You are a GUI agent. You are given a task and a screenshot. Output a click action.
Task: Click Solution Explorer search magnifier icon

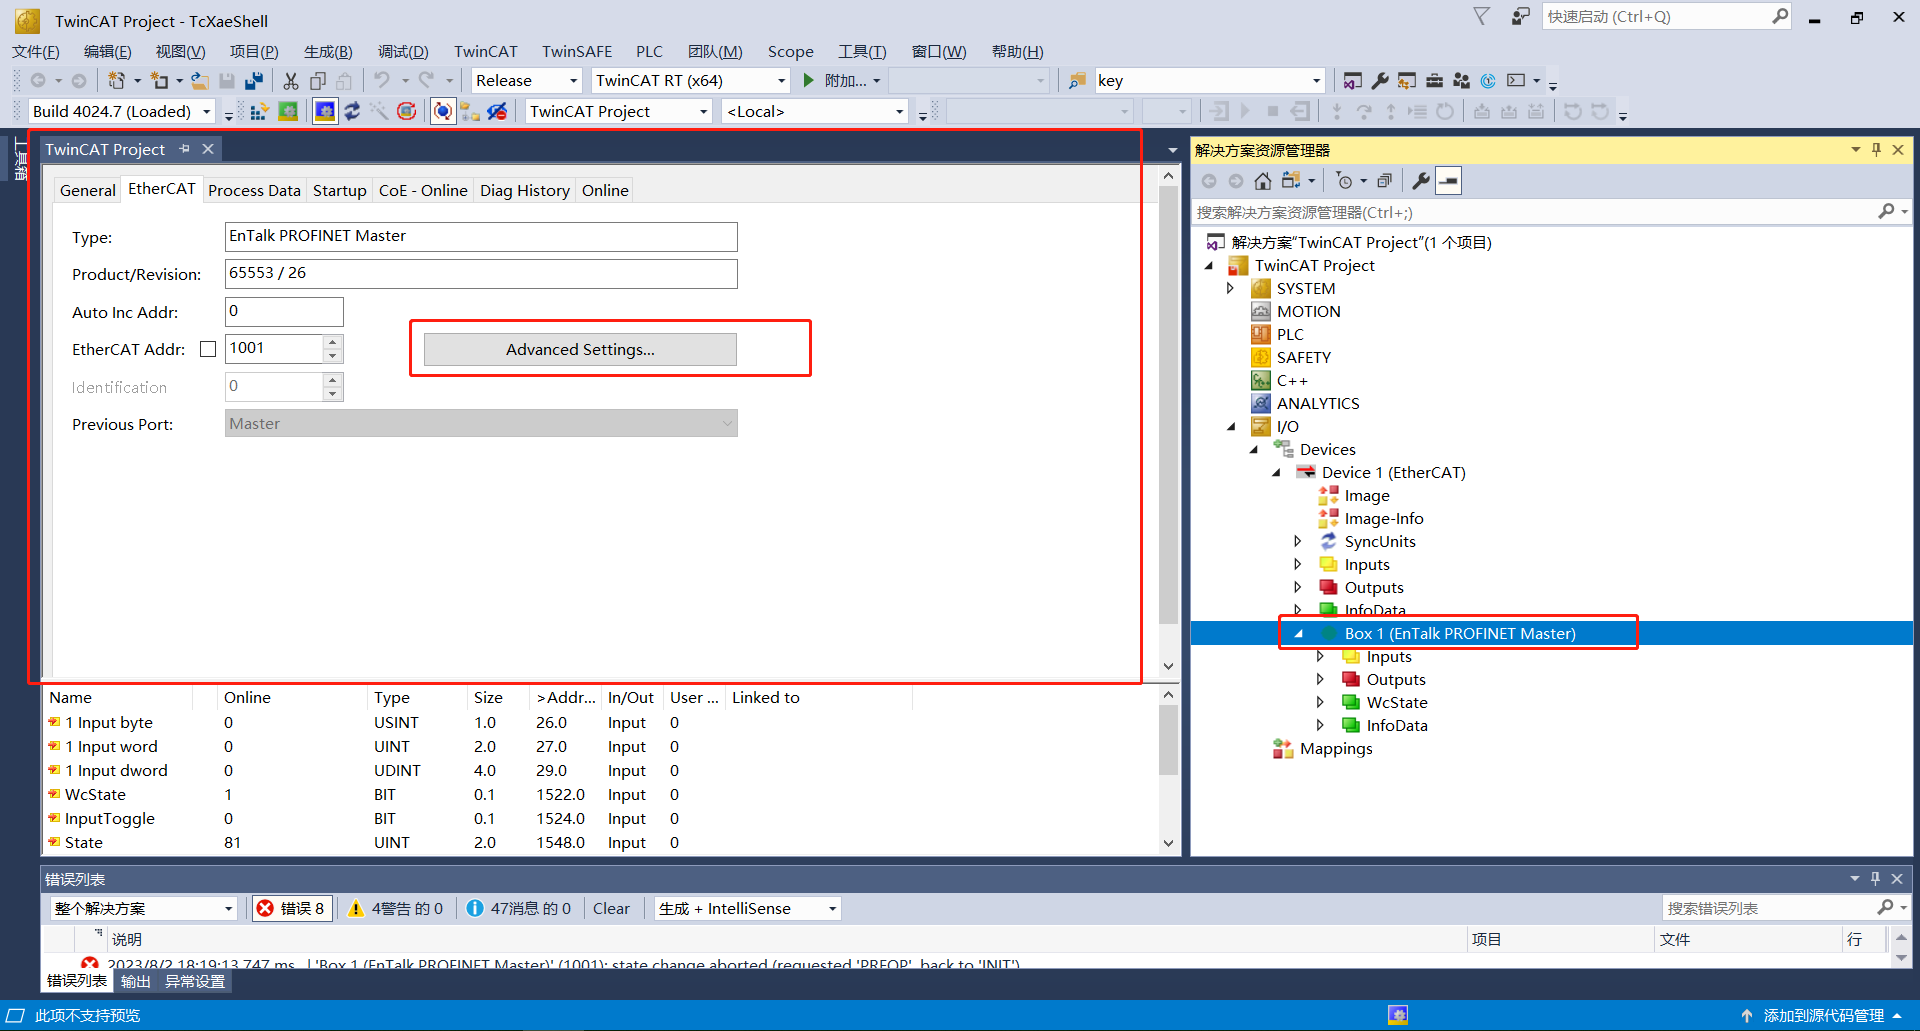click(1886, 212)
